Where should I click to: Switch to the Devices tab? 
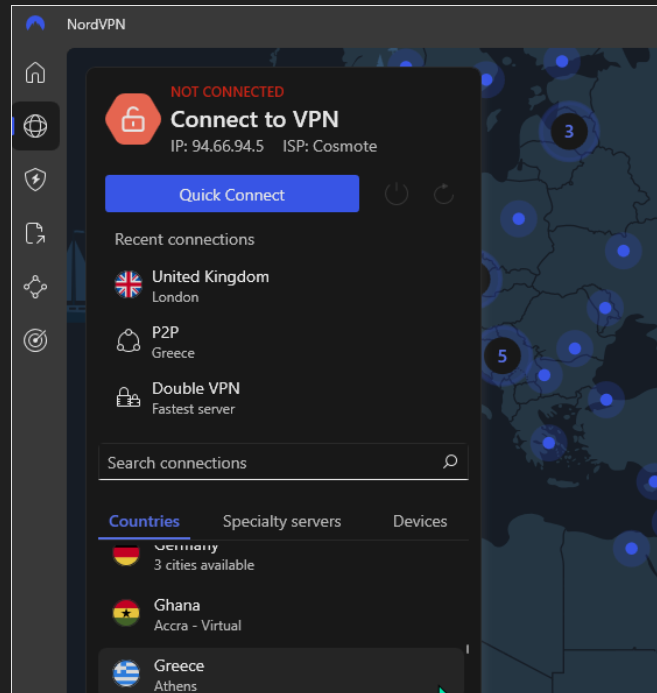420,522
